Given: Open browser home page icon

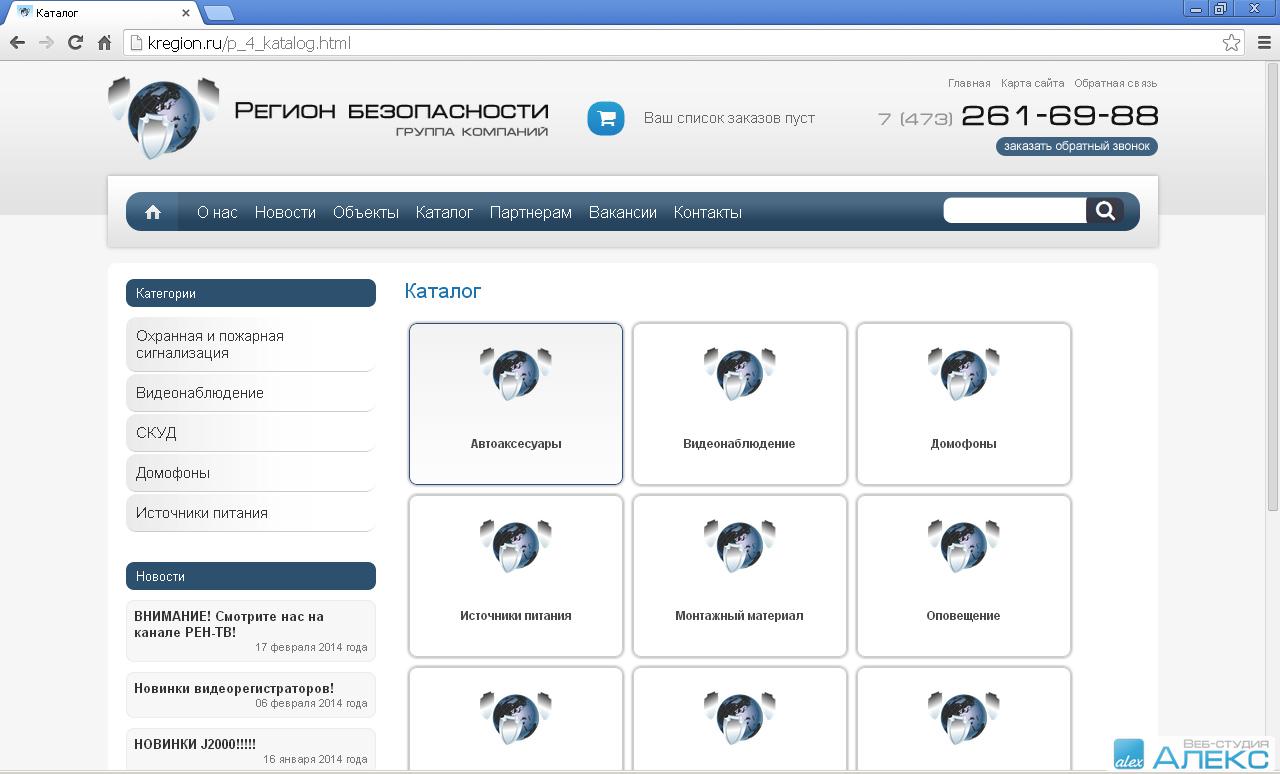Looking at the screenshot, I should click(104, 42).
